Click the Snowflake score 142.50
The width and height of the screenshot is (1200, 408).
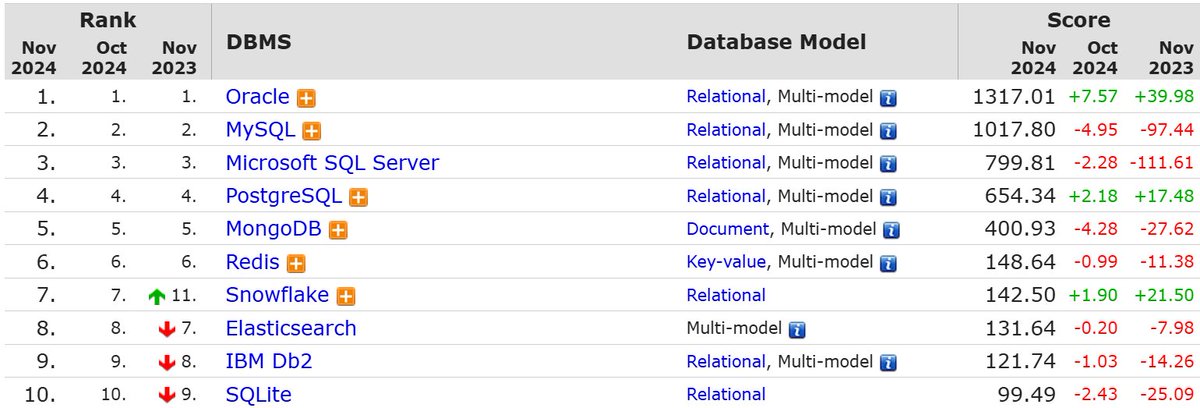(x=1021, y=295)
